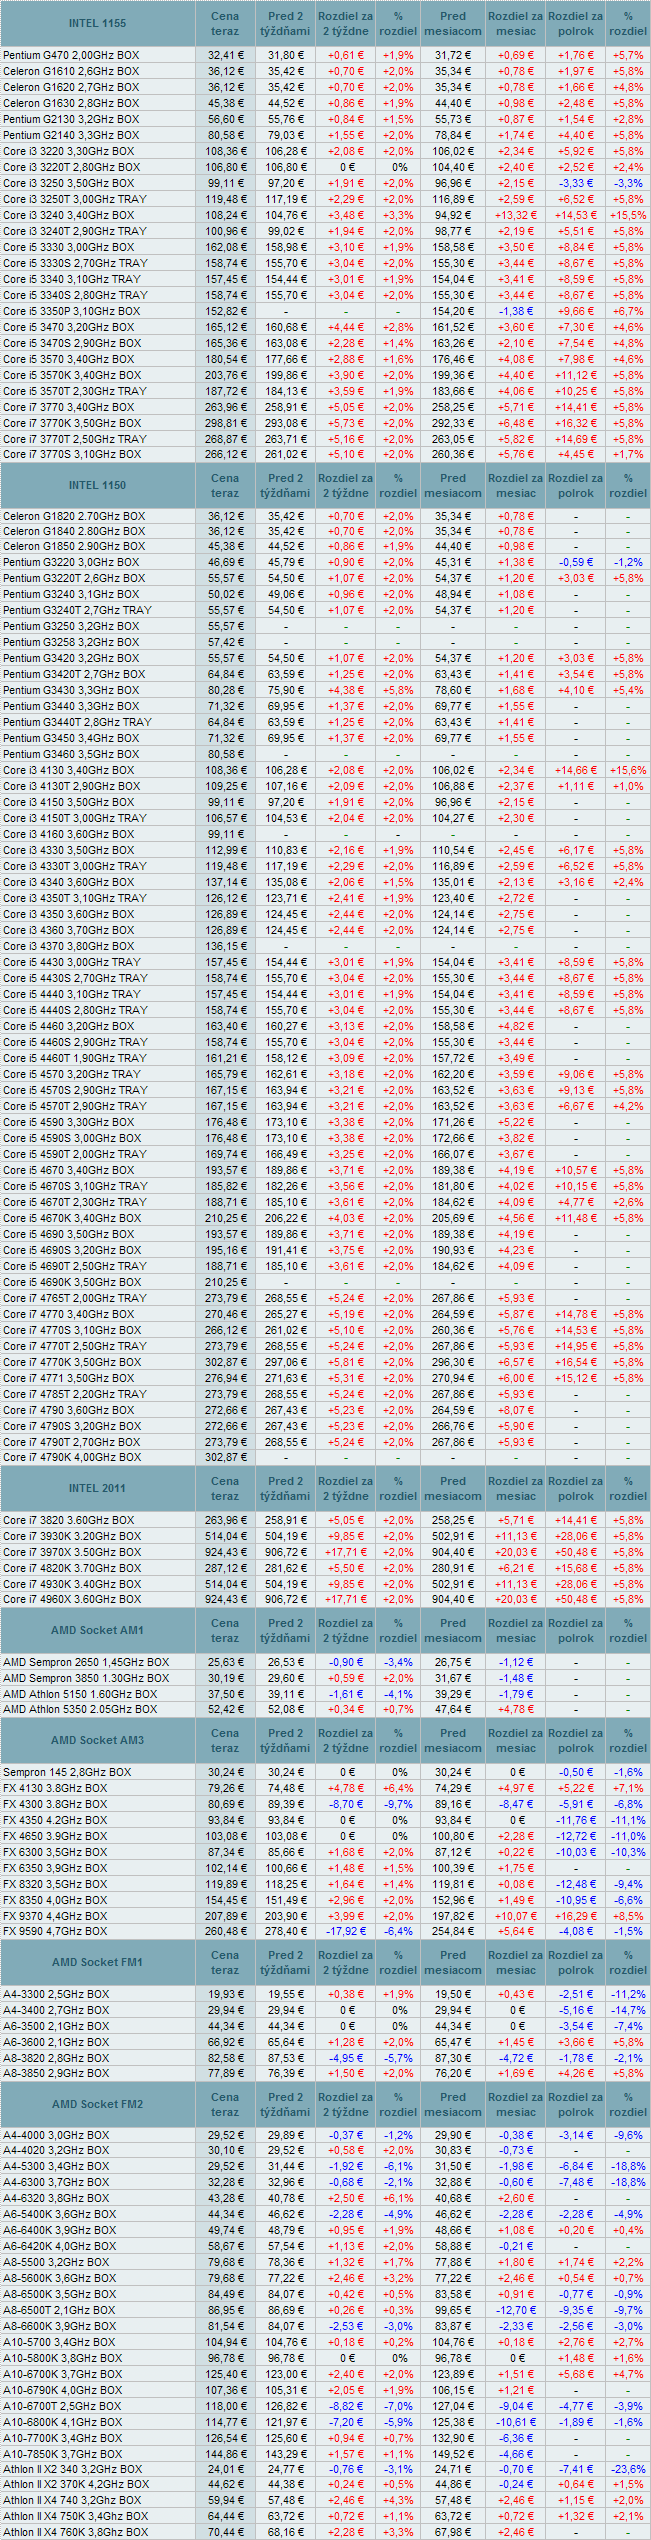651x2540 pixels.
Task: Click +50,48 € half-year difference for Core i7 4960X
Action: coord(576,1599)
